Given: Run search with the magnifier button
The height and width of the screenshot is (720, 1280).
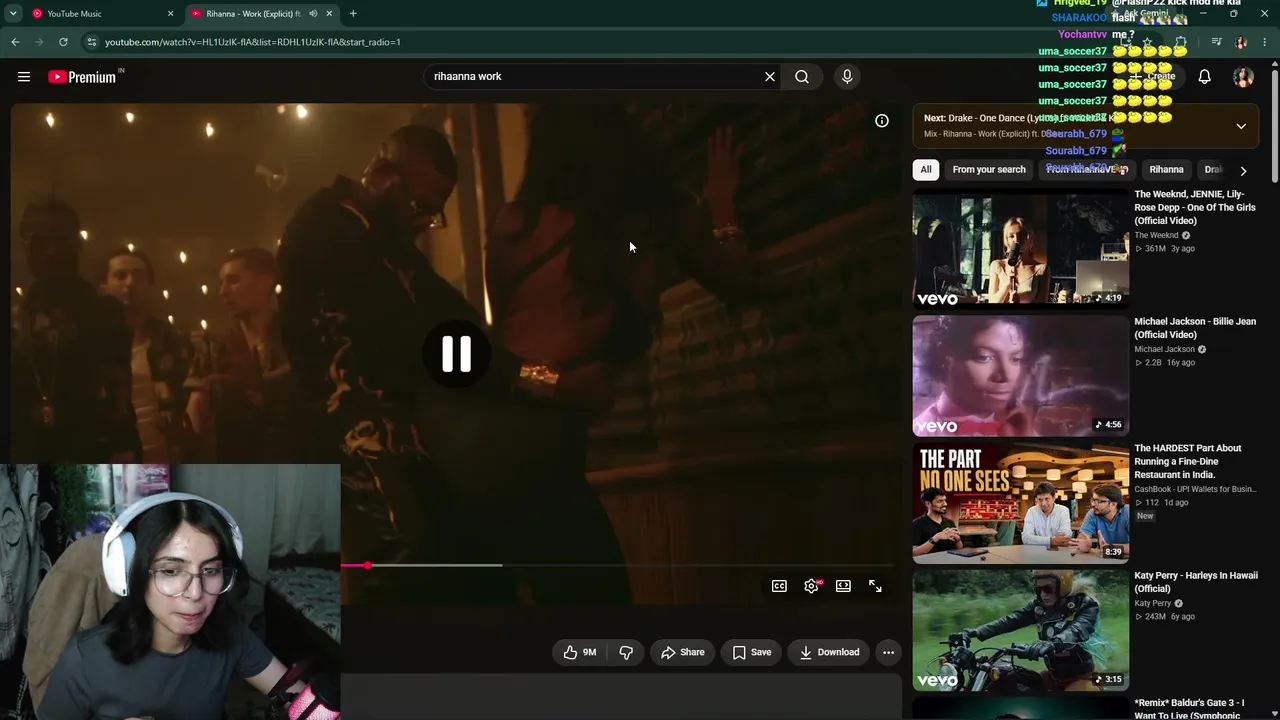Looking at the screenshot, I should pyautogui.click(x=802, y=77).
